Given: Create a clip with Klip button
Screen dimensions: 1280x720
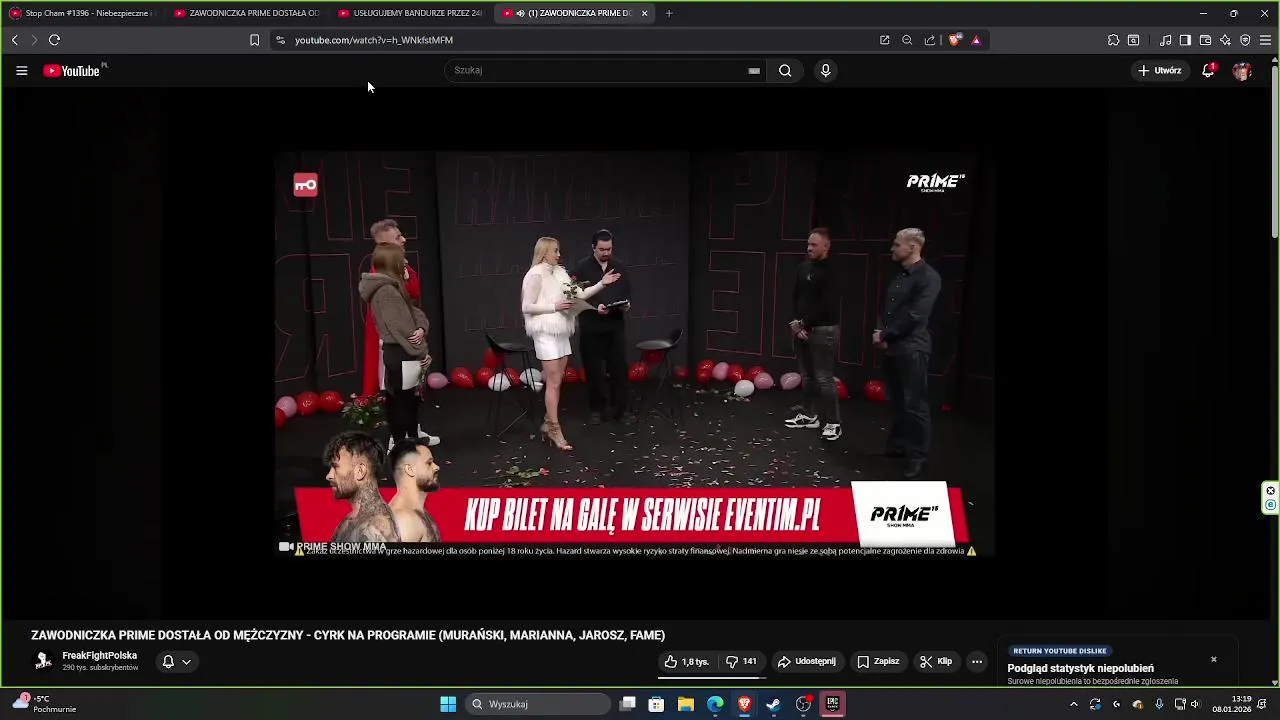Looking at the screenshot, I should tap(936, 661).
